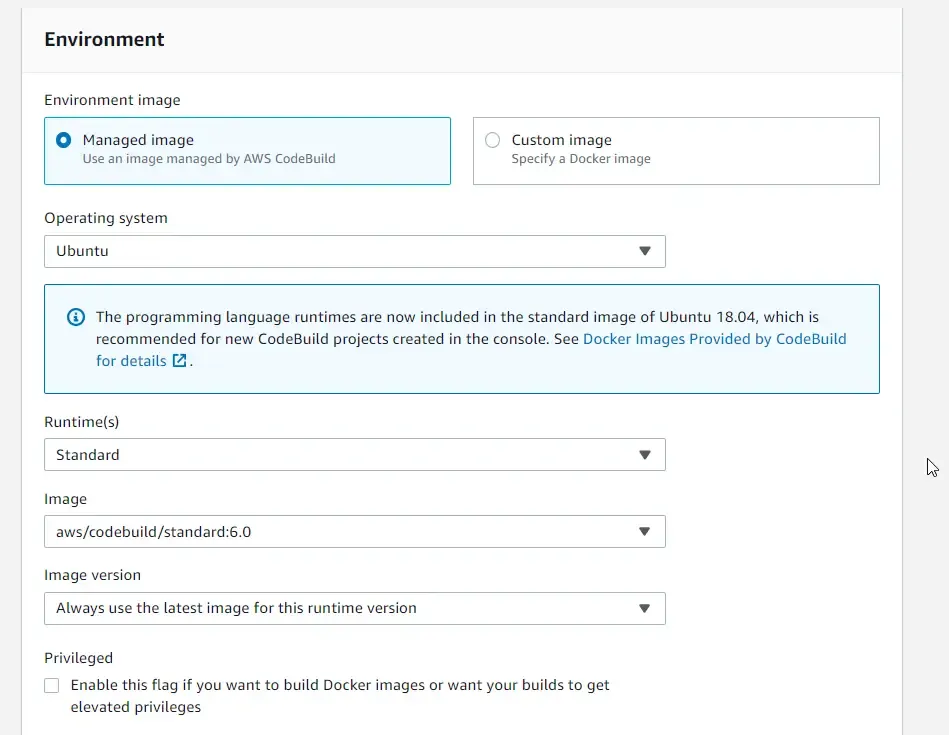Click the Environment image label
949x735 pixels.
(x=112, y=100)
